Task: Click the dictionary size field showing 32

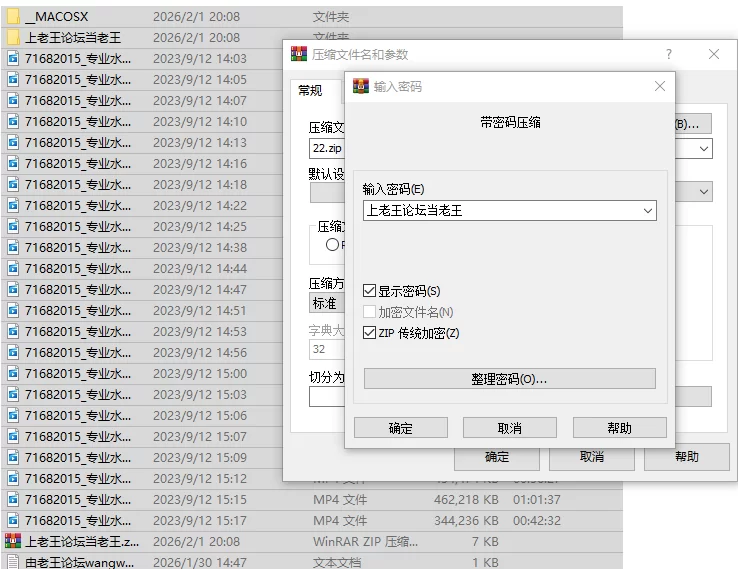Action: pyautogui.click(x=327, y=349)
